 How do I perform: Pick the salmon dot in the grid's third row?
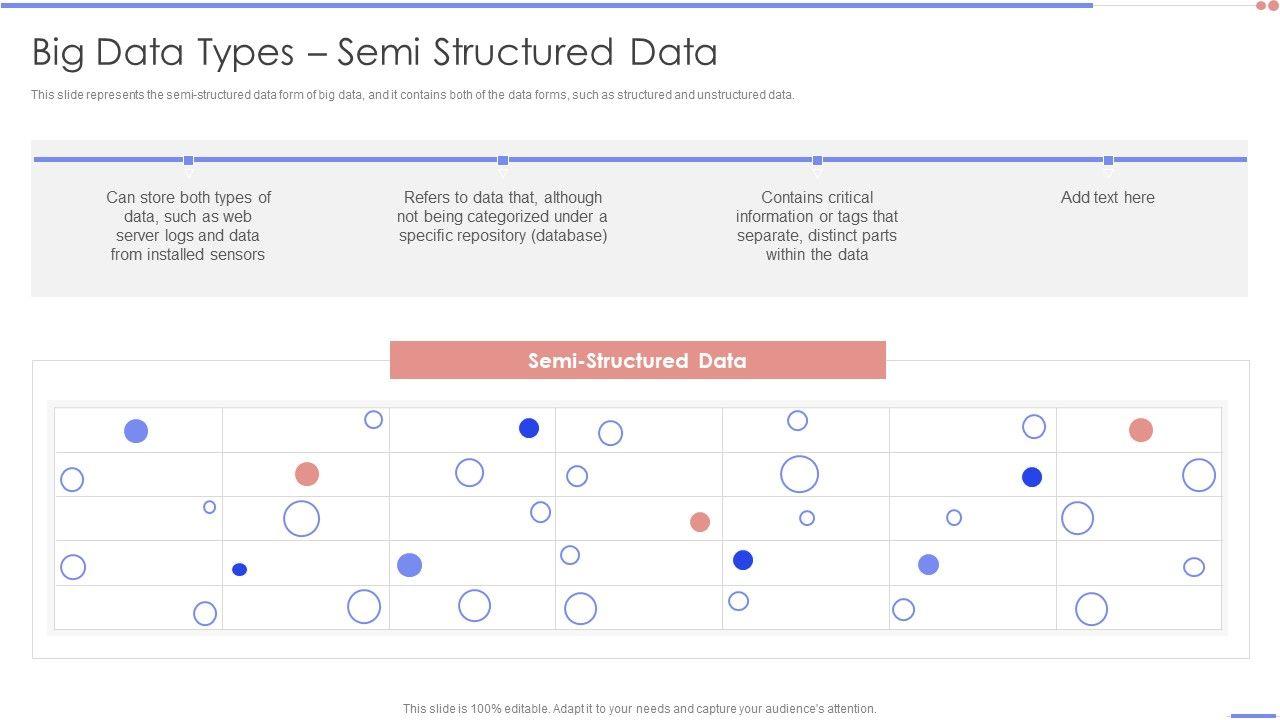700,522
